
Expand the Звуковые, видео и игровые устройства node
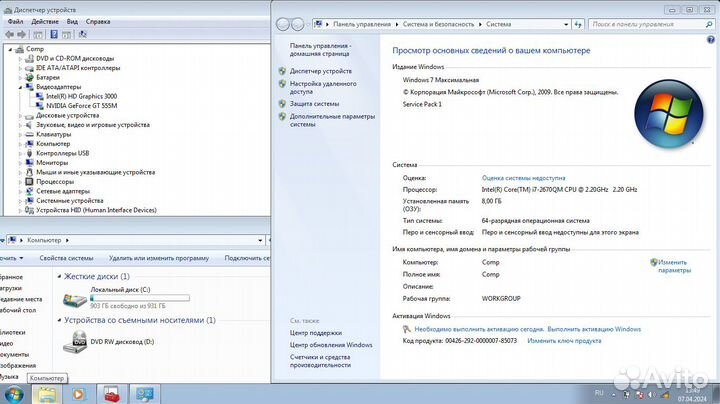click(x=20, y=125)
